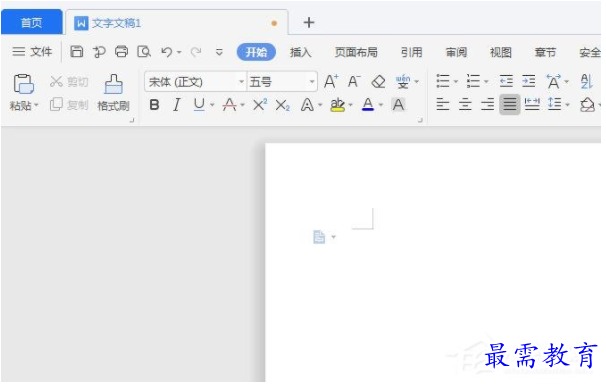Screen dimensions: 606x387
Task: Click the Print icon
Action: [122, 51]
